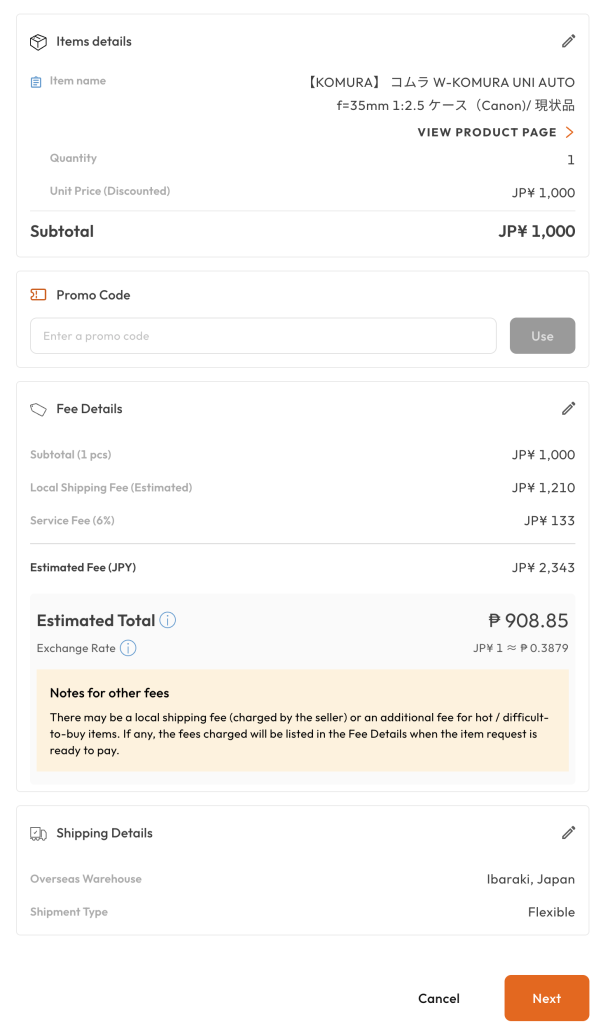Click the Item name clipboard icon

37,82
